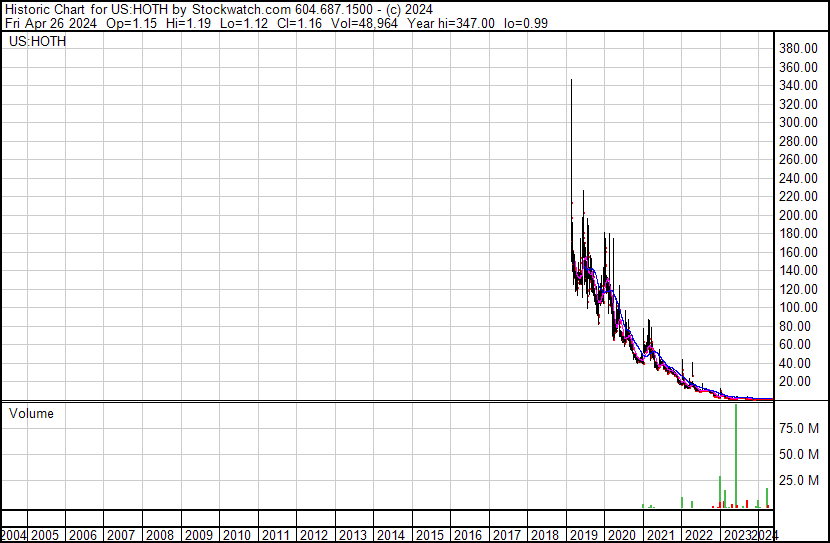Click the 2015 year label on the time axis

pos(429,535)
